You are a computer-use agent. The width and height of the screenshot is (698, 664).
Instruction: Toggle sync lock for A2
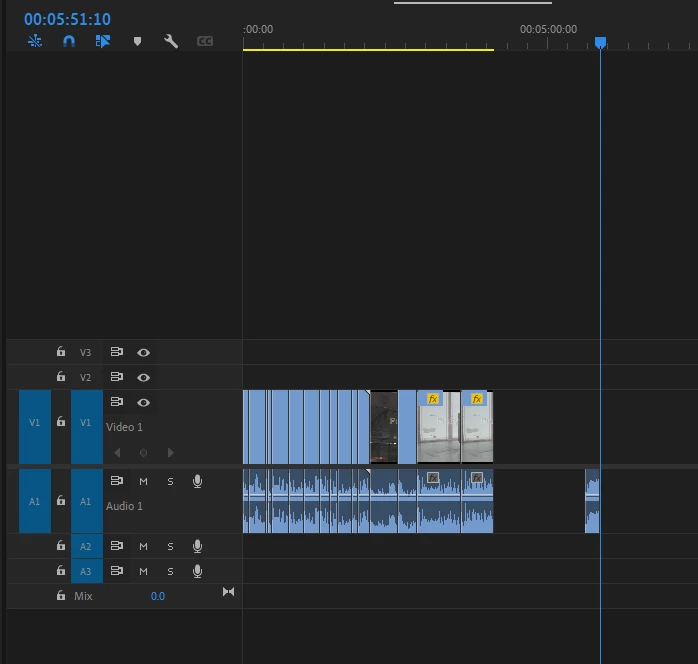[117, 546]
